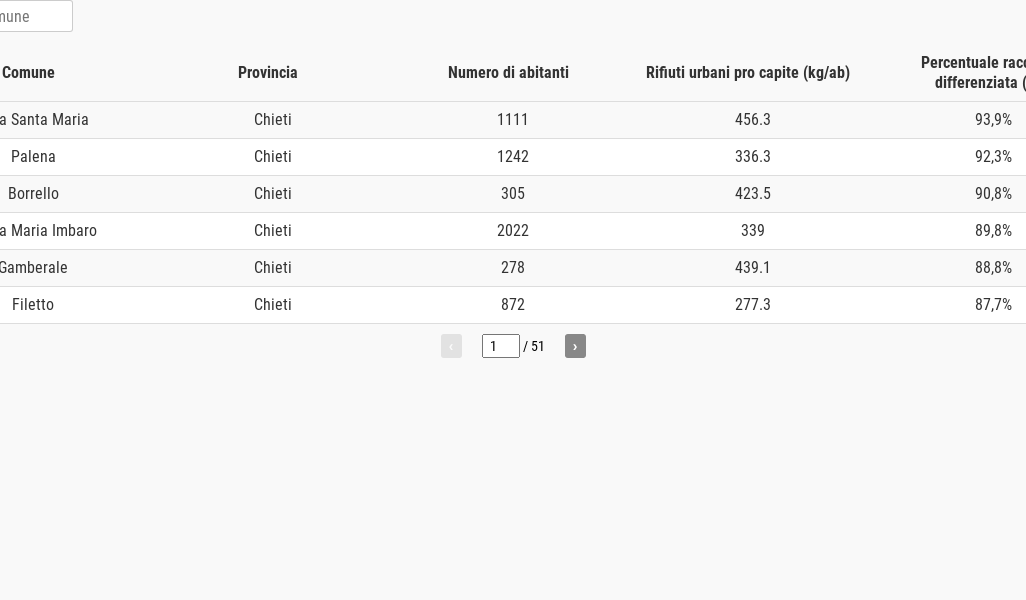Click the disabled previous page arrow
This screenshot has height=600, width=1026.
(x=451, y=346)
